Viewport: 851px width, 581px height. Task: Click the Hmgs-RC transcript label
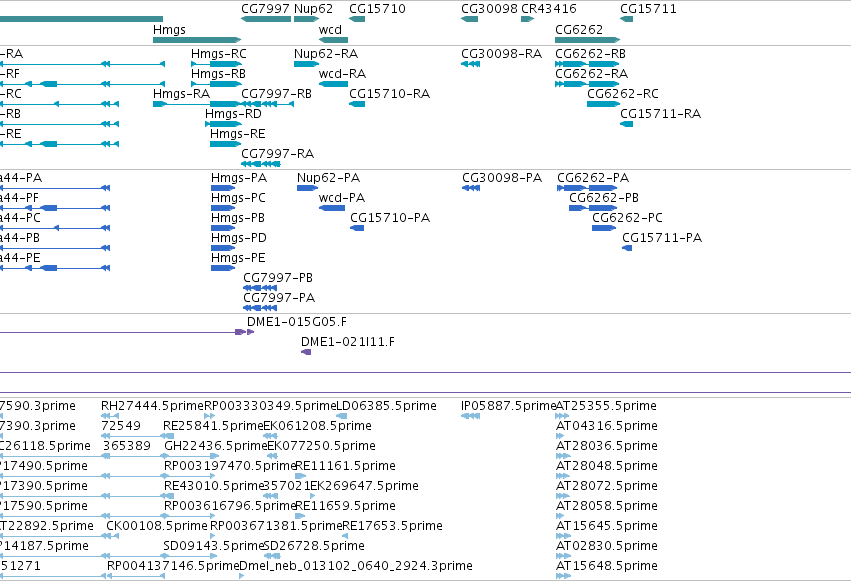point(219,54)
